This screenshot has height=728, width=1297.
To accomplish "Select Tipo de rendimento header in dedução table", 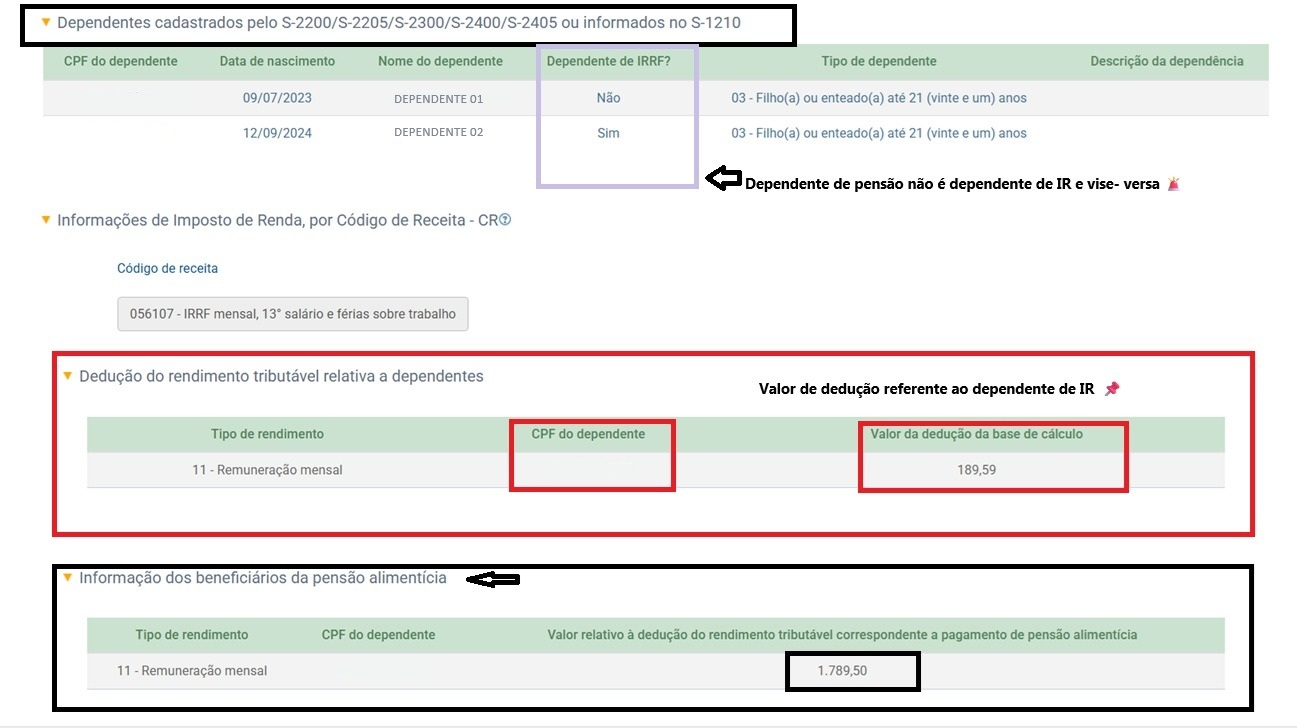I will pyautogui.click(x=267, y=434).
